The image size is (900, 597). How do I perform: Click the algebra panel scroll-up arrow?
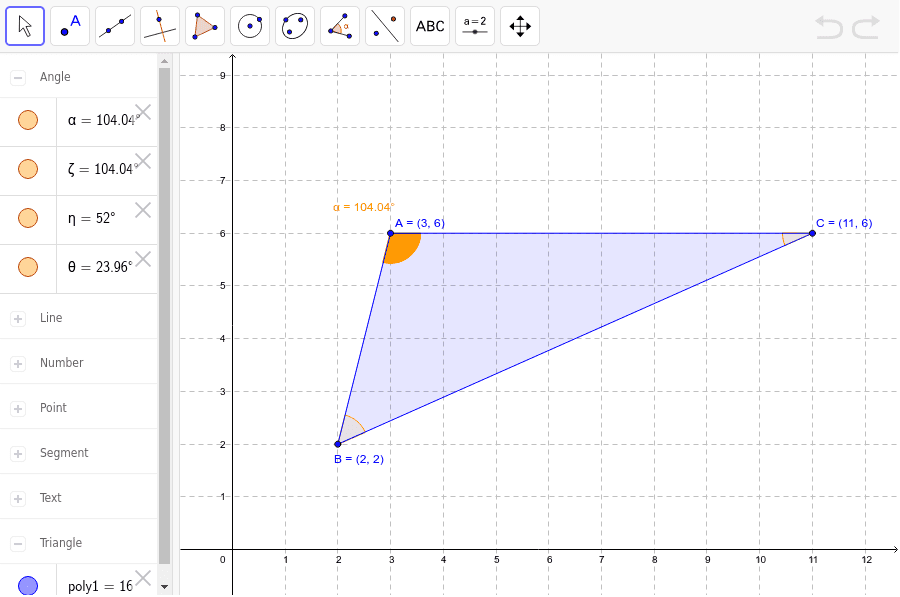pos(165,60)
